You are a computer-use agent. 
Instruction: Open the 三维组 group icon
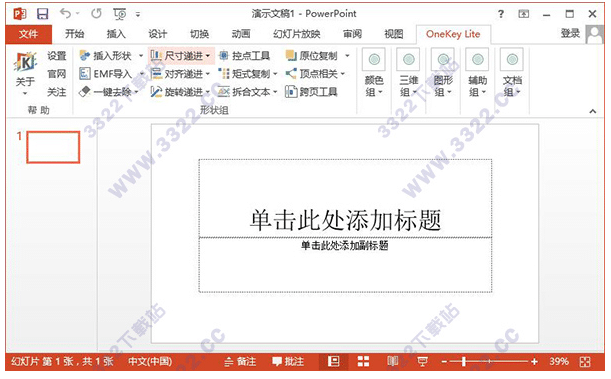point(408,73)
